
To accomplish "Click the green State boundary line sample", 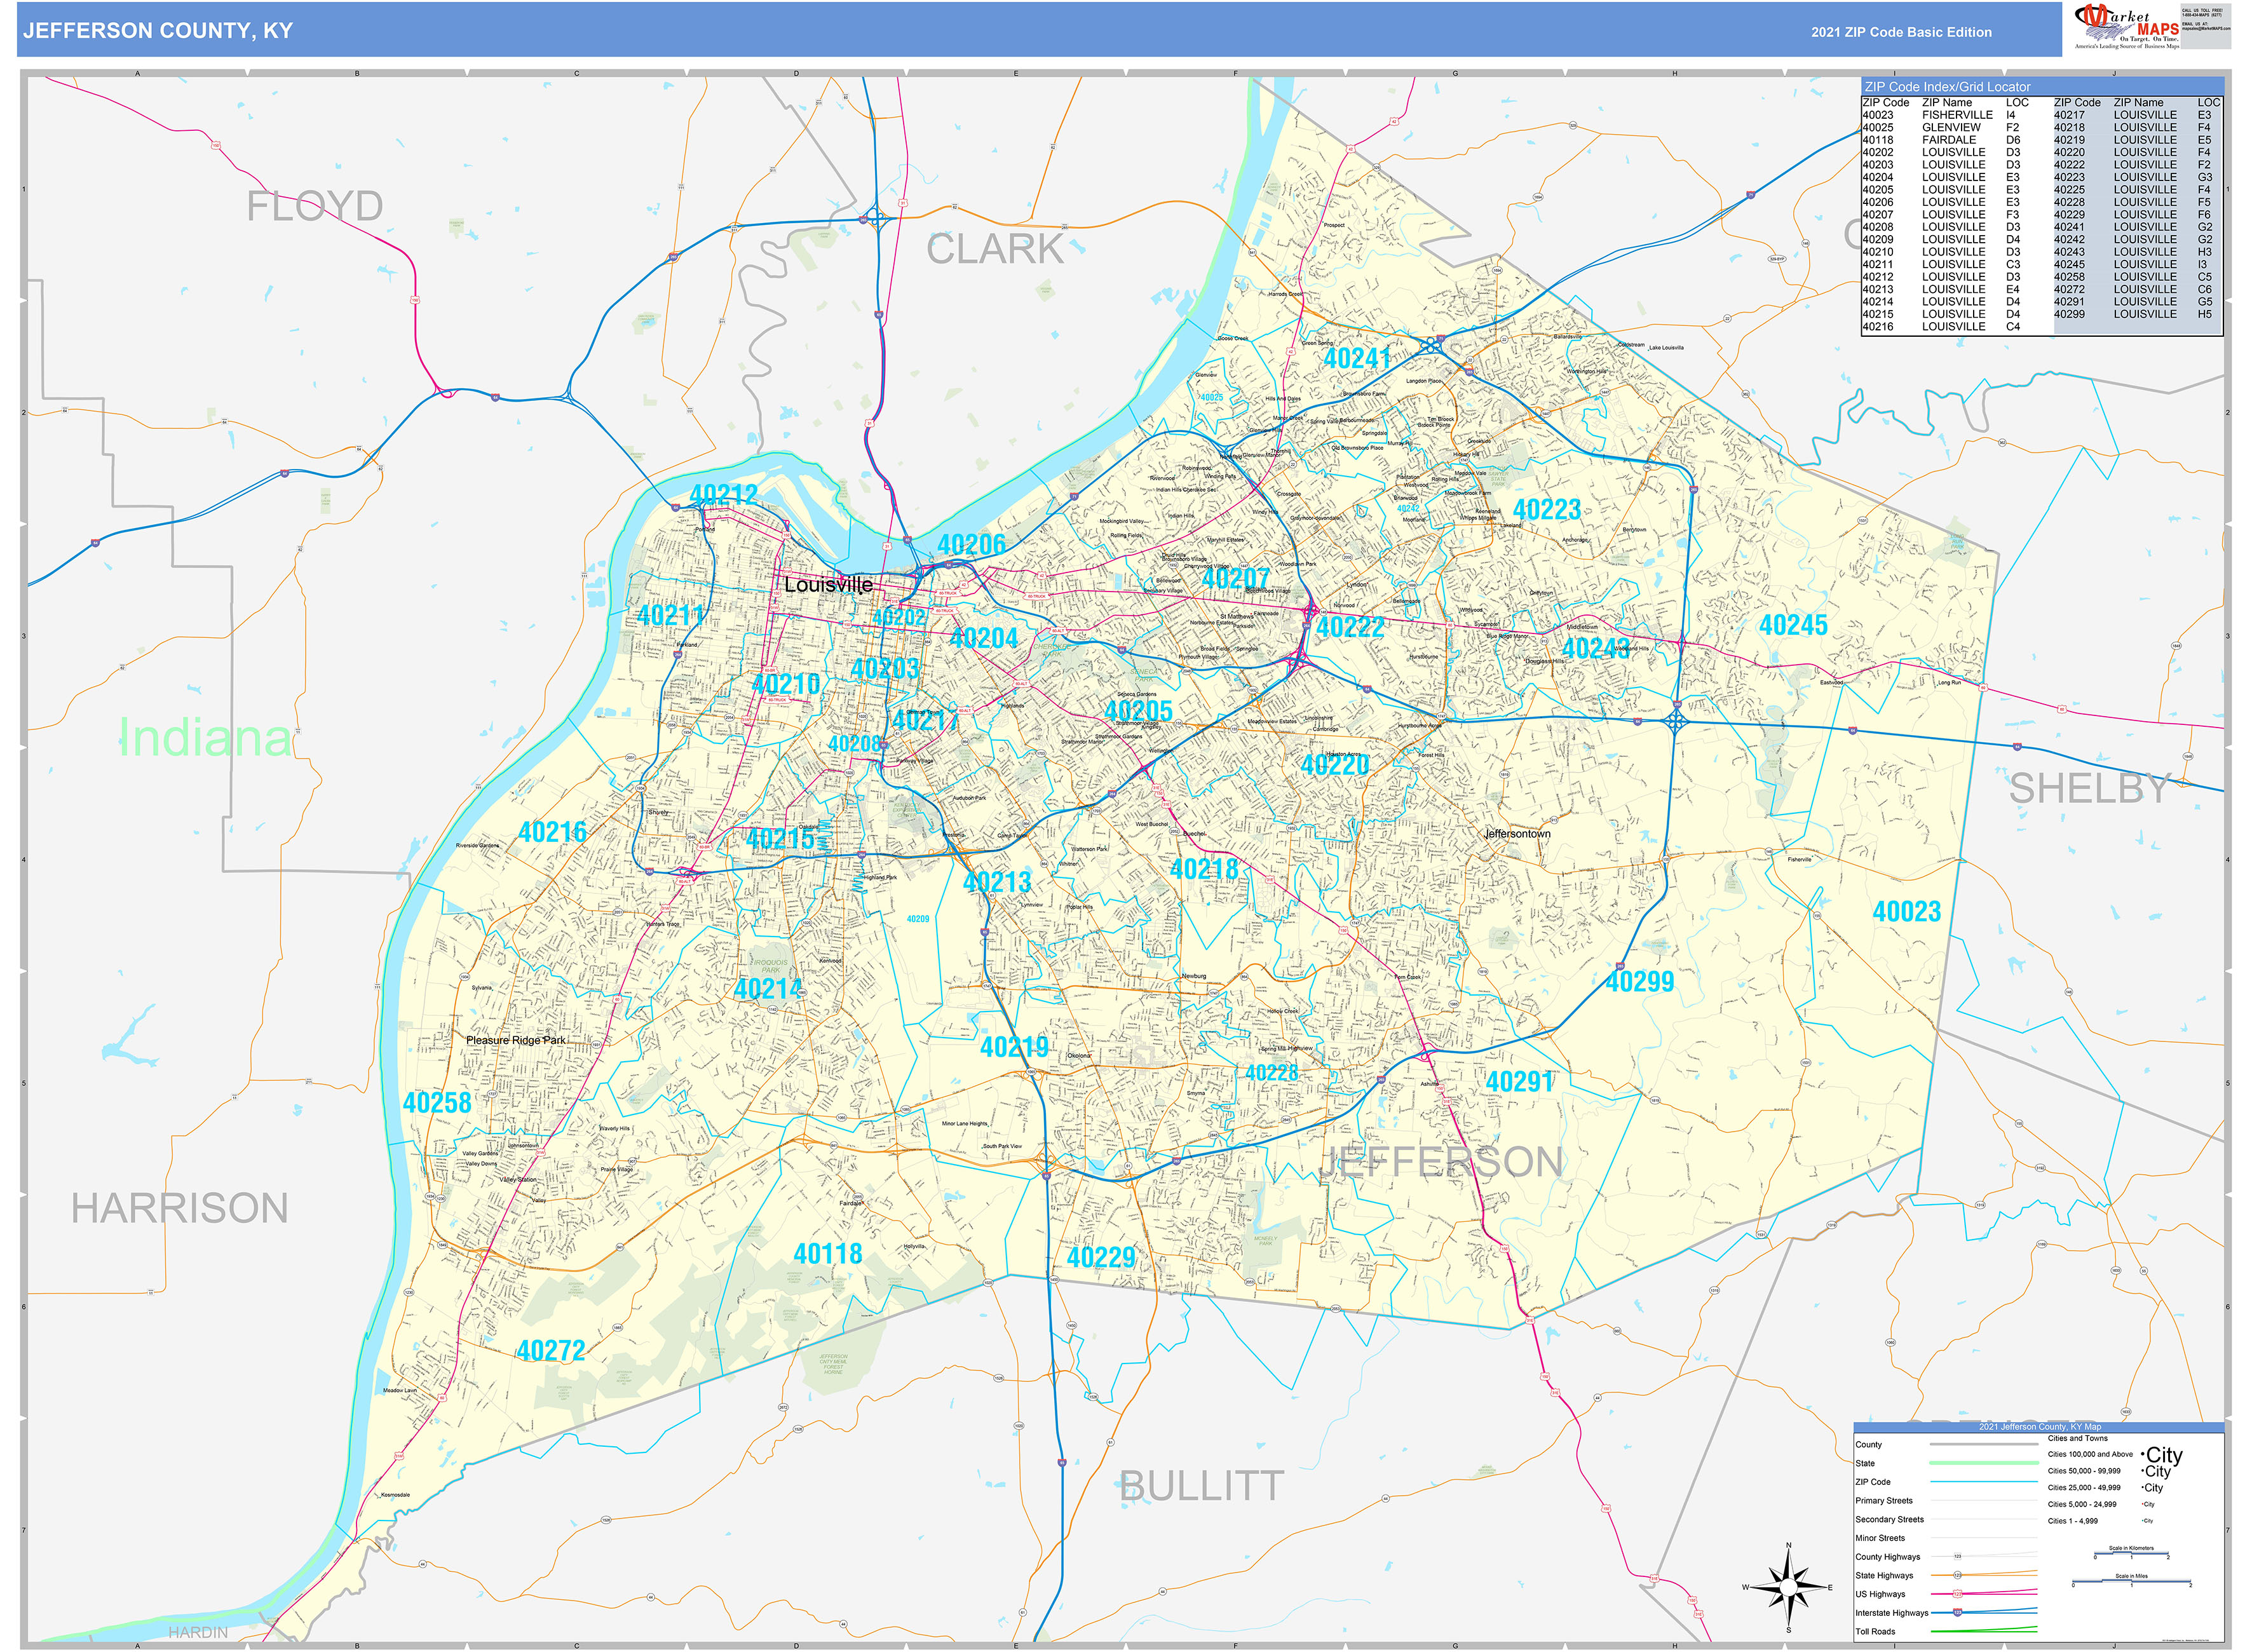I will 1984,1463.
